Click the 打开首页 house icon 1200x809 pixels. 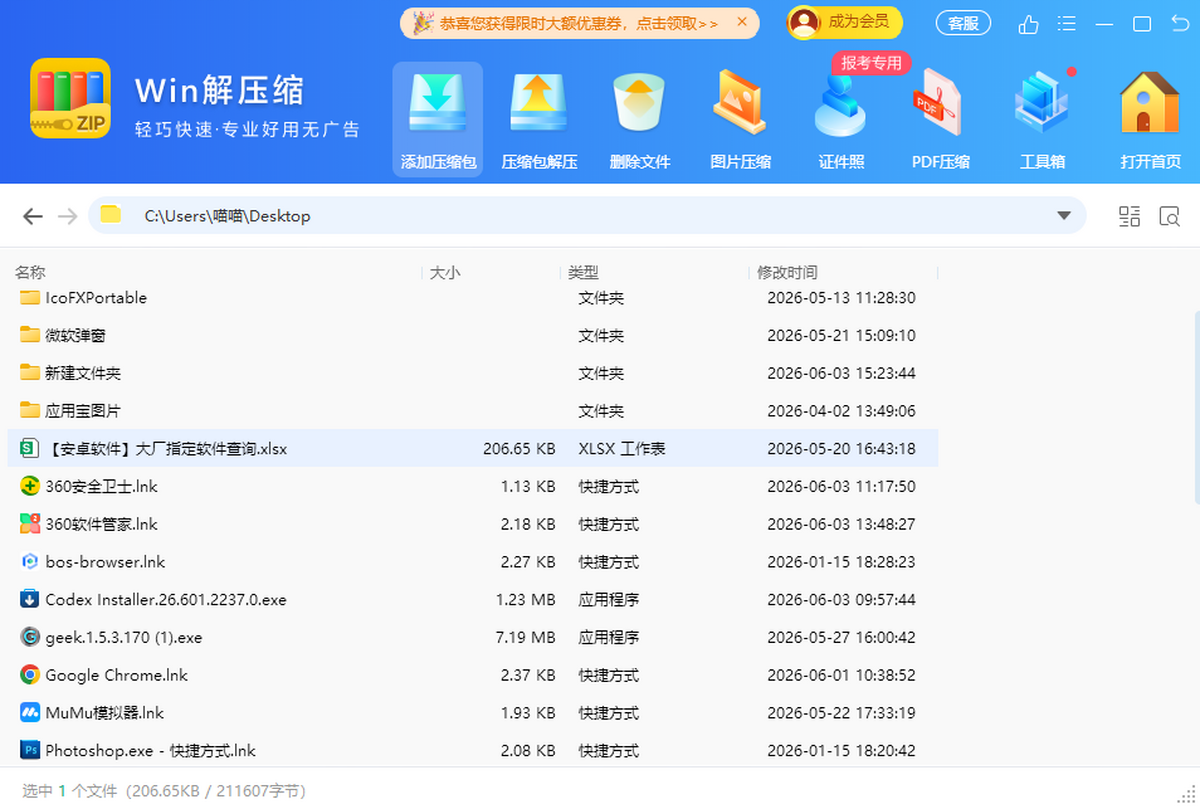(x=1150, y=104)
